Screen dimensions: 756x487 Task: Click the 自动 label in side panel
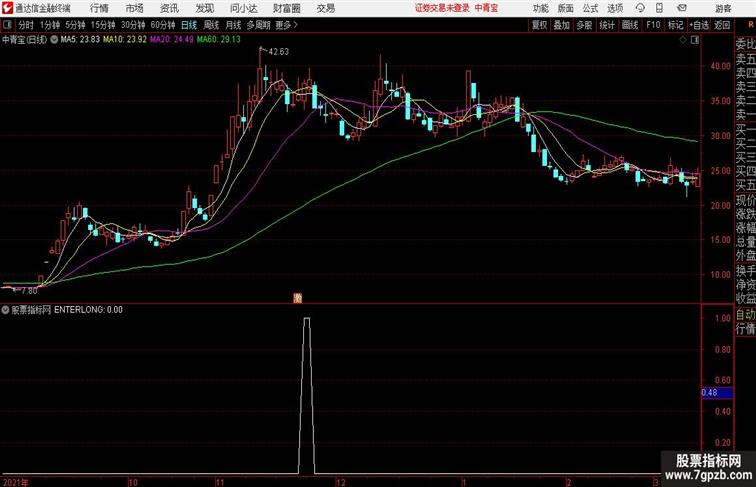click(x=745, y=315)
